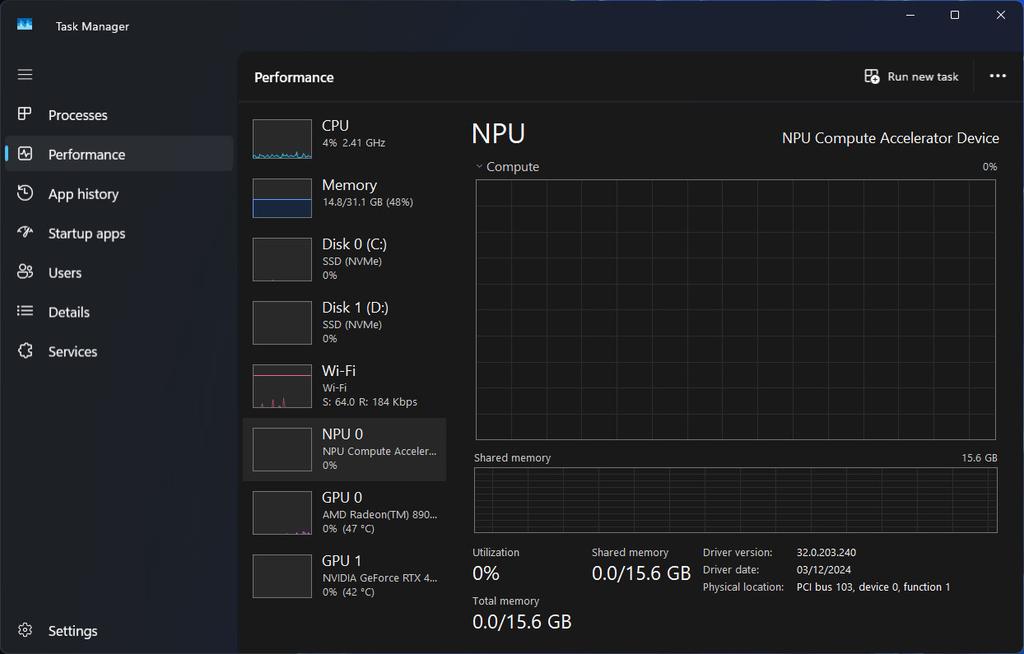This screenshot has height=654, width=1024.
Task: Select GPU 1 NVIDIA GeForce entry
Action: click(344, 576)
